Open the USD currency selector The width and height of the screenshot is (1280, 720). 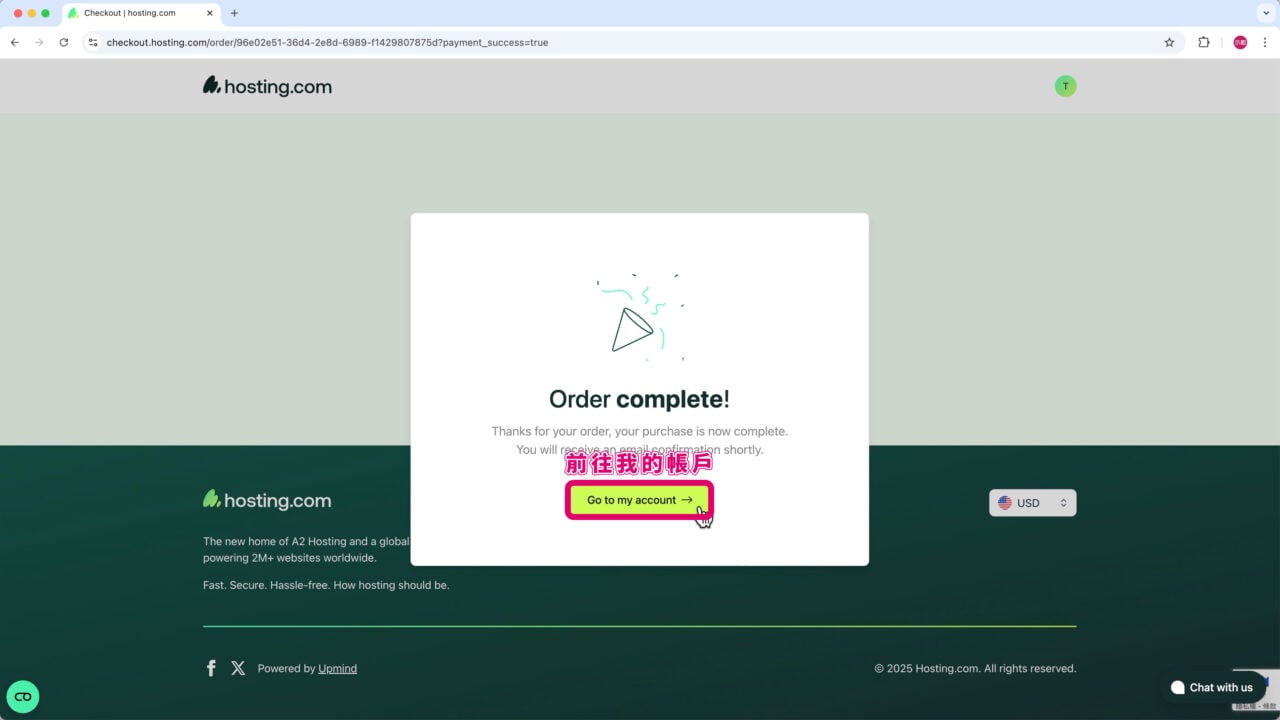click(x=1032, y=502)
